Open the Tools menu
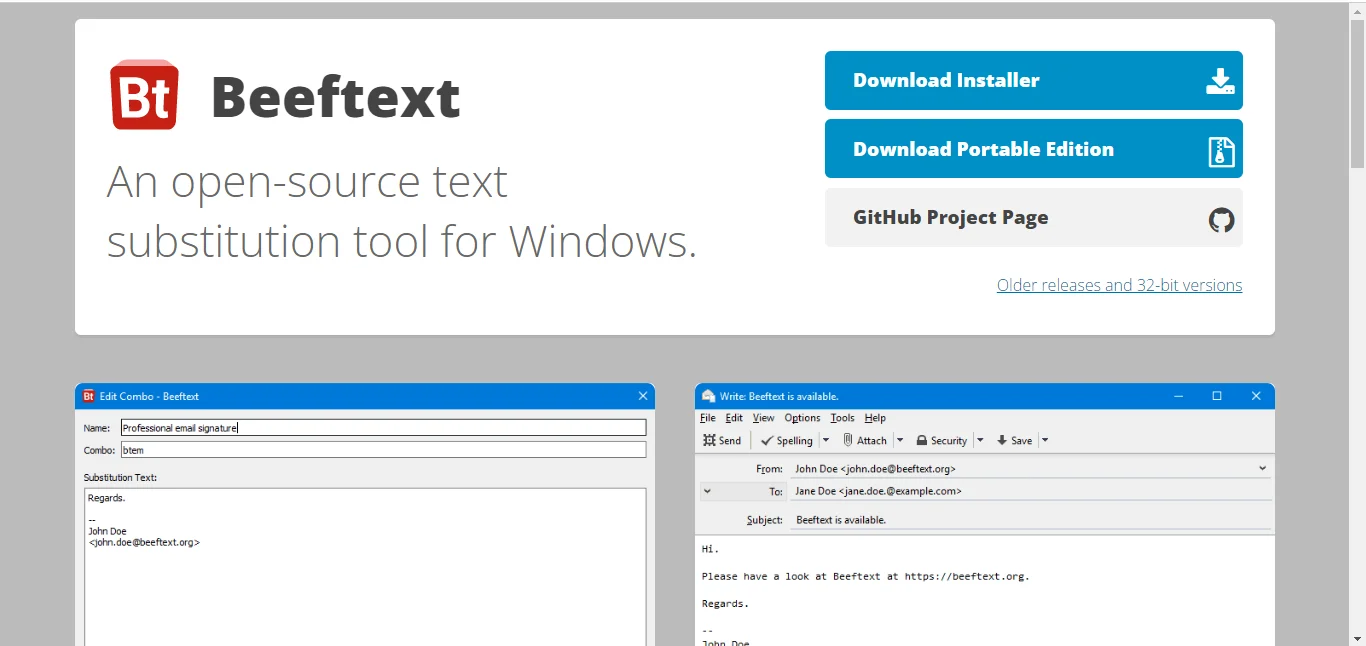1366x646 pixels. click(x=843, y=418)
